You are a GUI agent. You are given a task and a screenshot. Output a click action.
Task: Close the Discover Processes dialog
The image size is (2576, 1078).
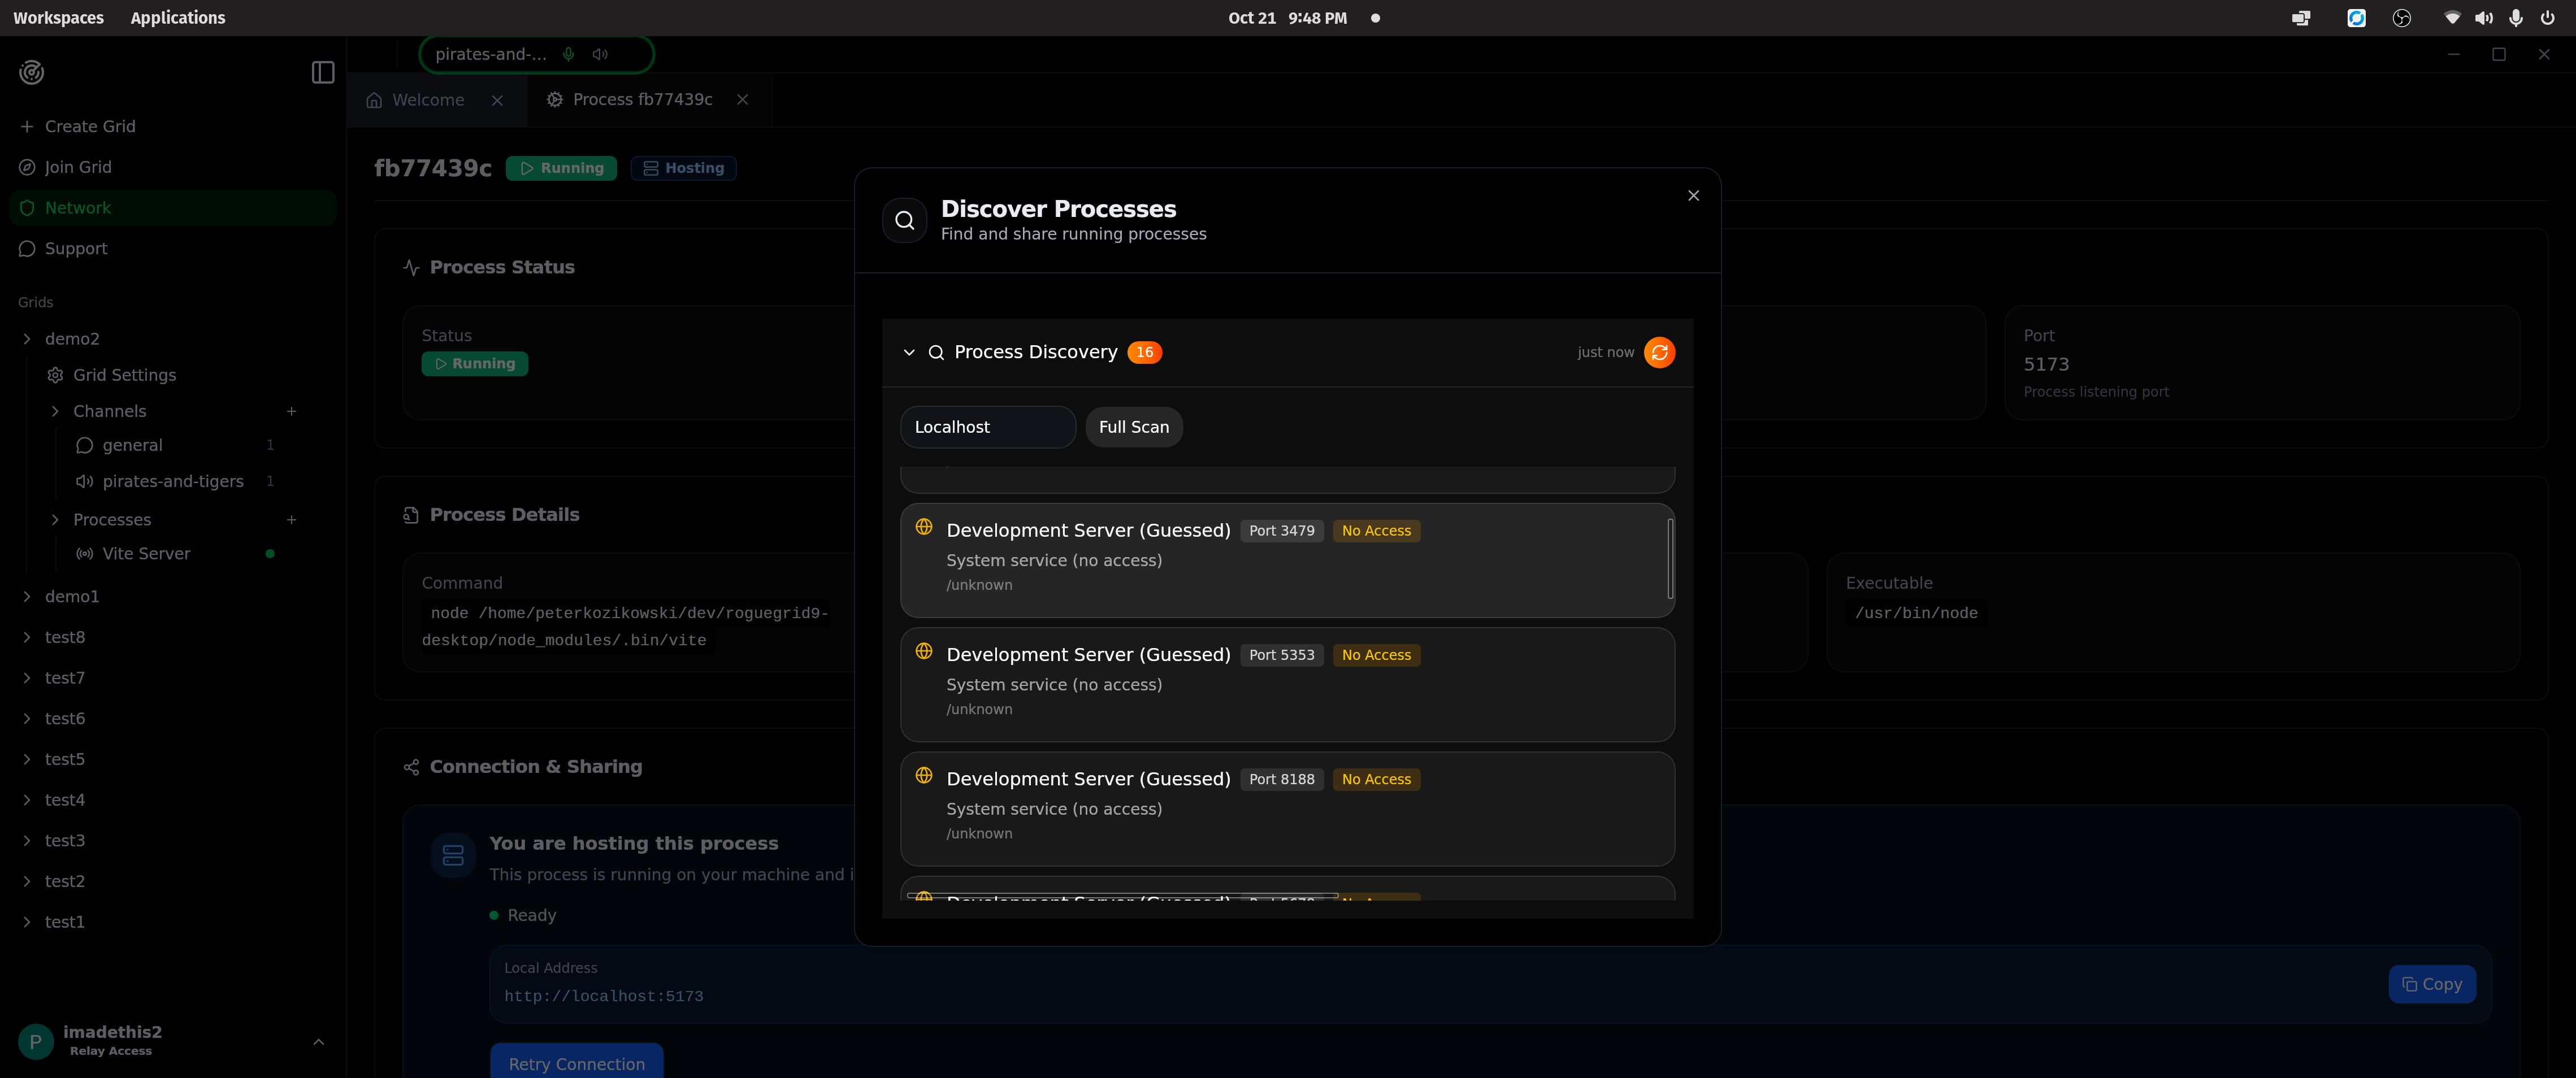click(1693, 195)
